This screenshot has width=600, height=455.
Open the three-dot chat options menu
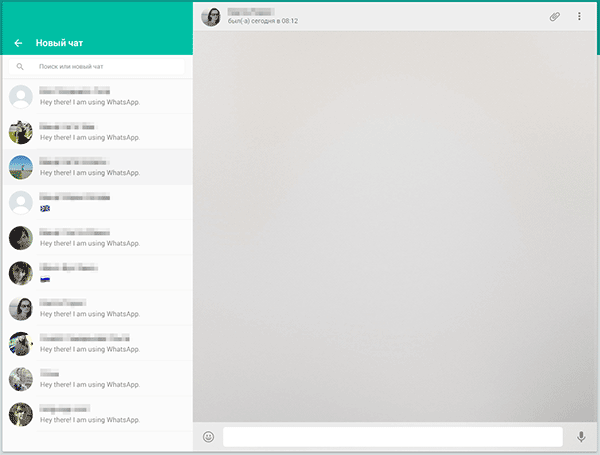pyautogui.click(x=579, y=16)
